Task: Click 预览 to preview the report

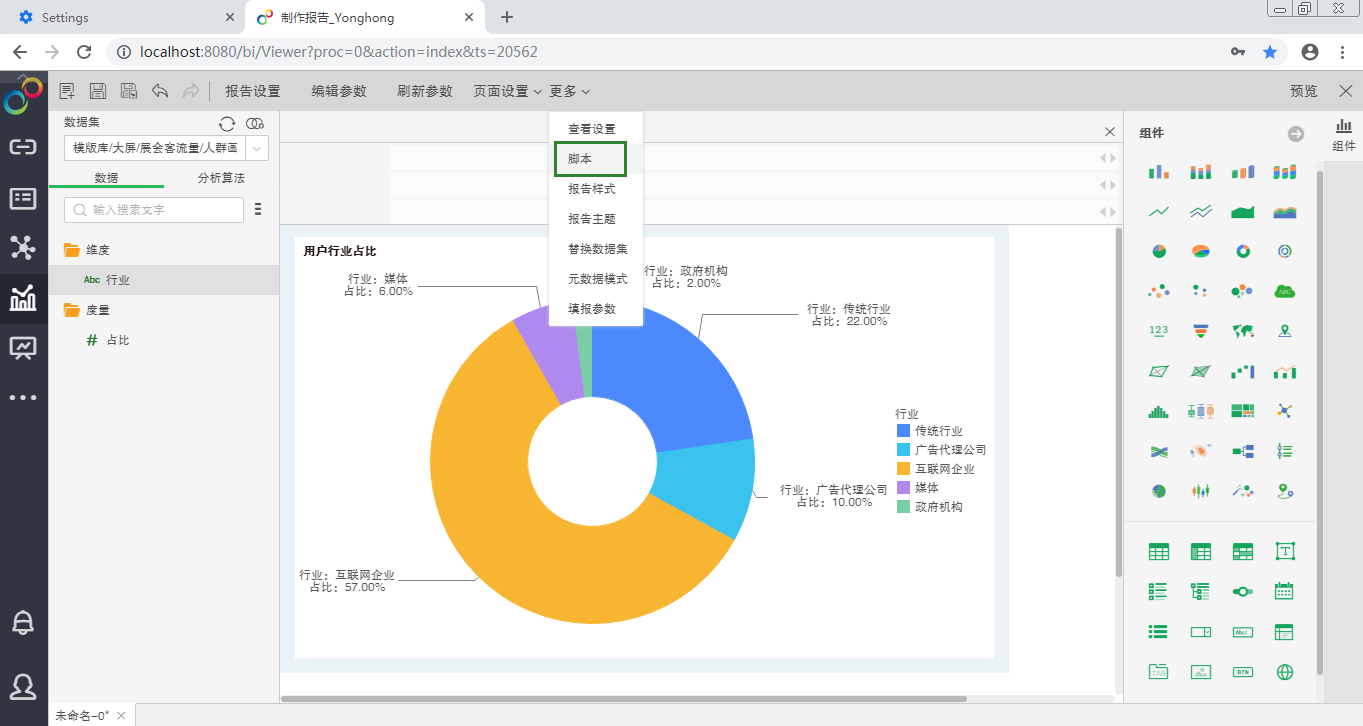Action: pyautogui.click(x=1303, y=91)
